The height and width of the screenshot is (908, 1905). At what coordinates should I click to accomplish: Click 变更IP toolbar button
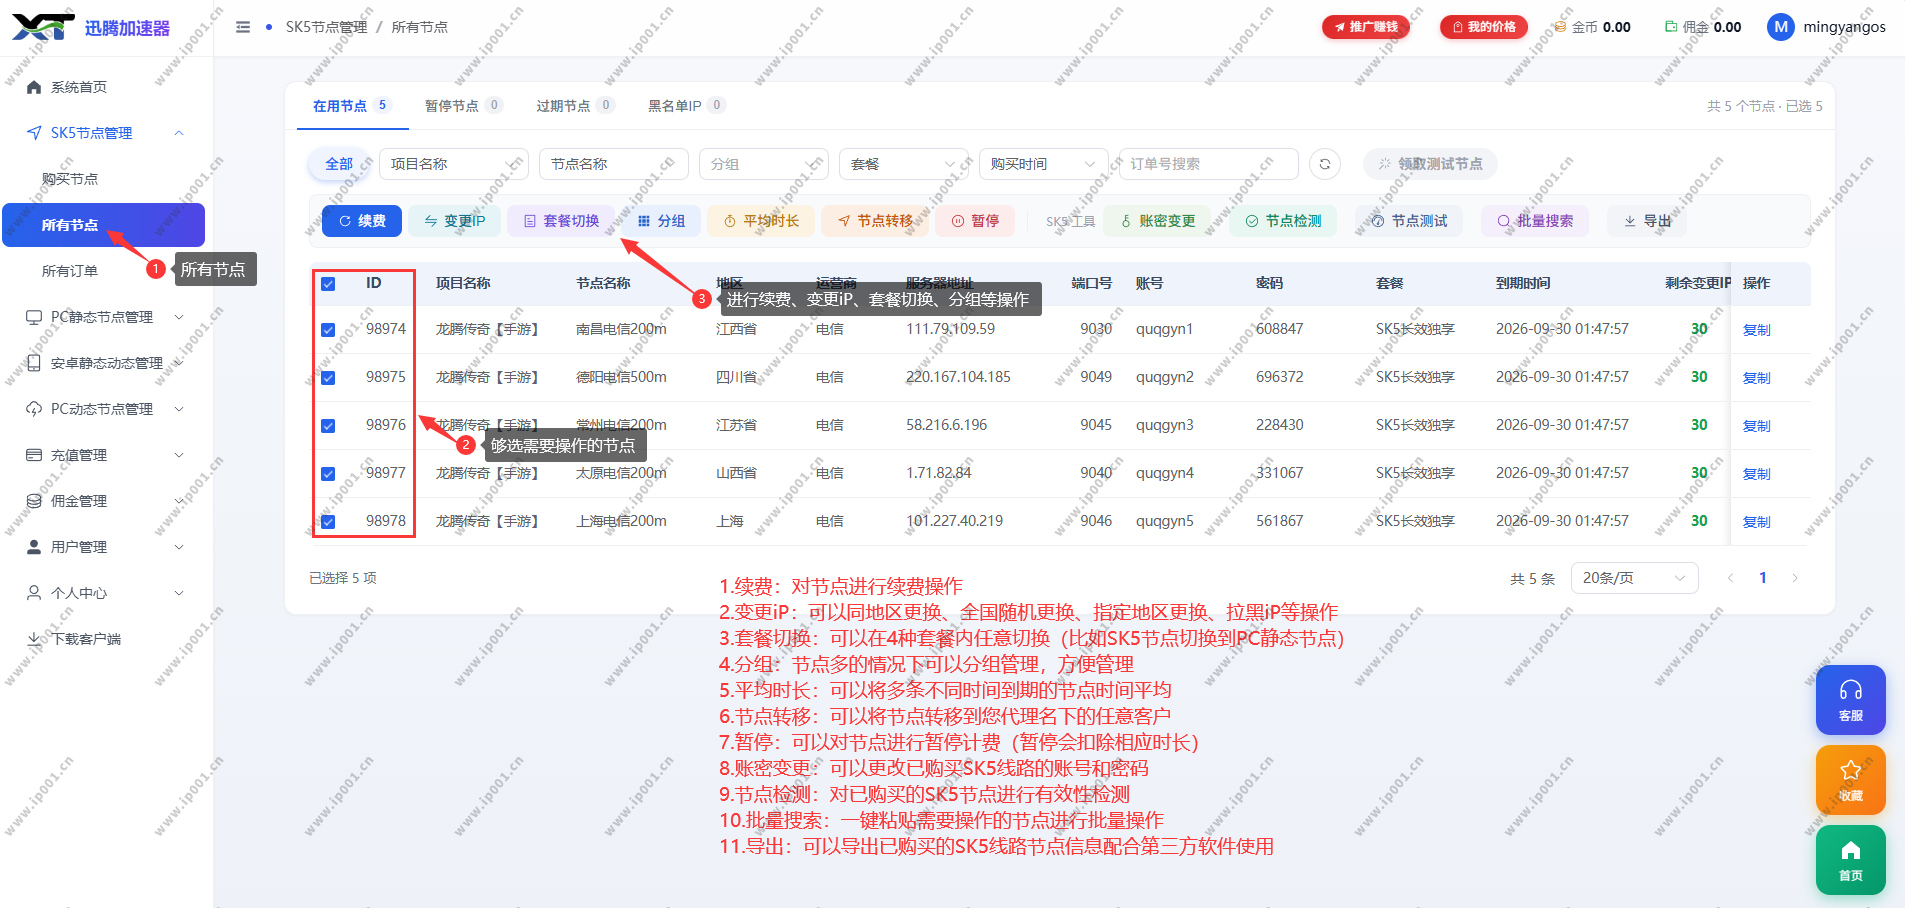click(x=455, y=221)
